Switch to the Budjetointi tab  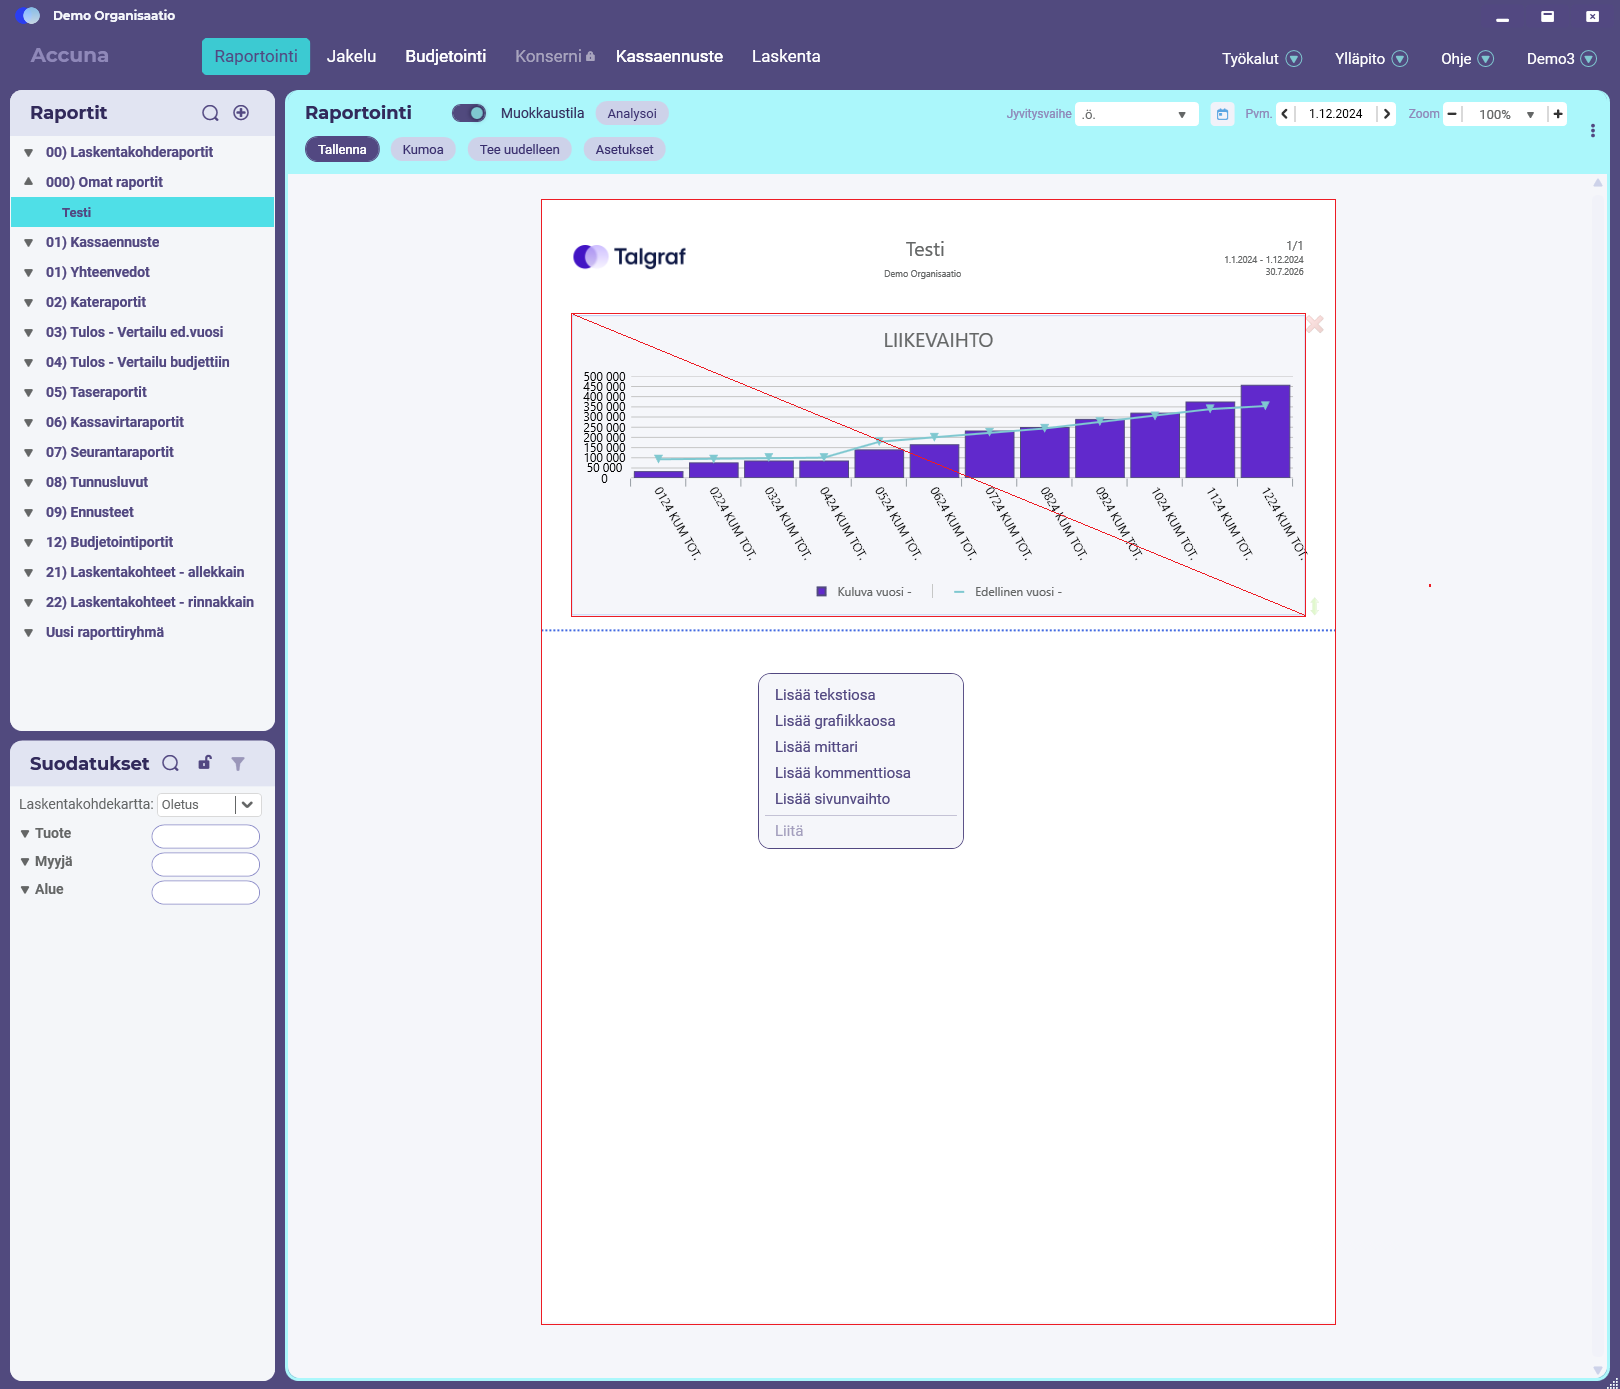[446, 57]
